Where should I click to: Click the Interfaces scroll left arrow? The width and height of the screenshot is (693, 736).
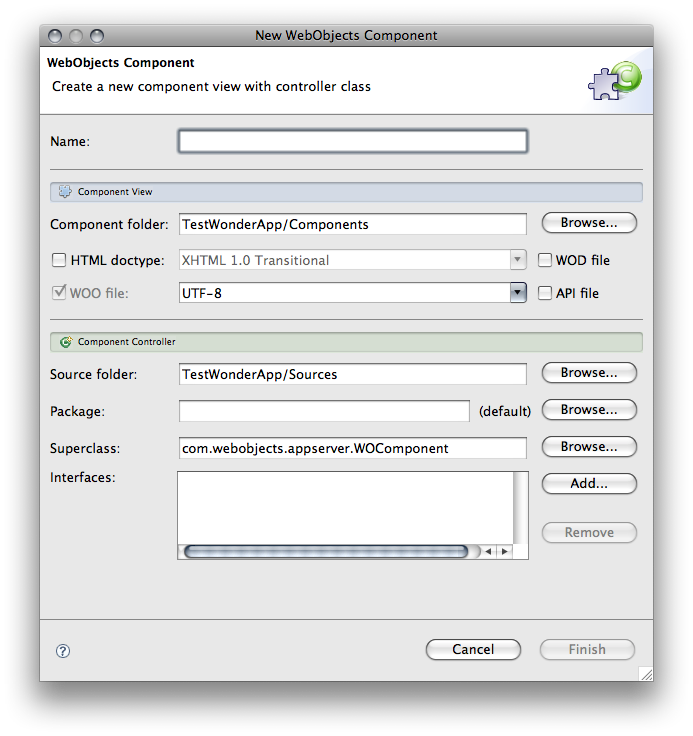tap(488, 552)
